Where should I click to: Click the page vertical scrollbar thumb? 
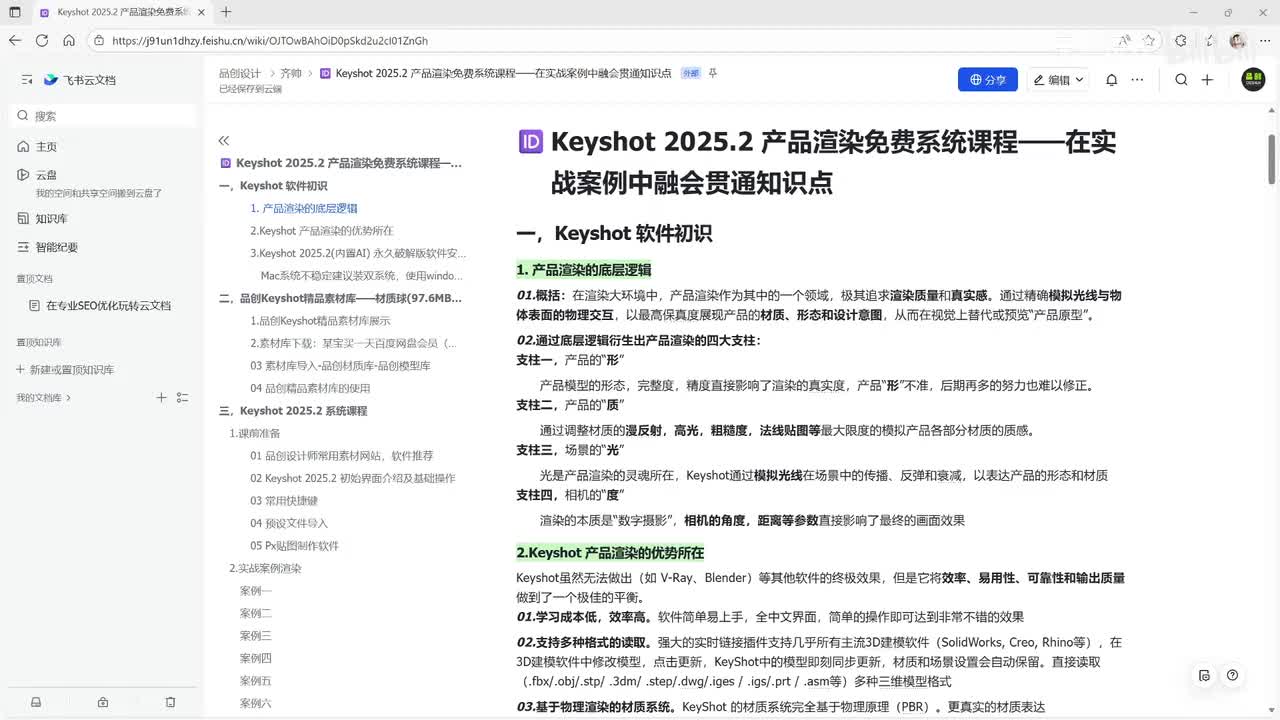click(1272, 158)
